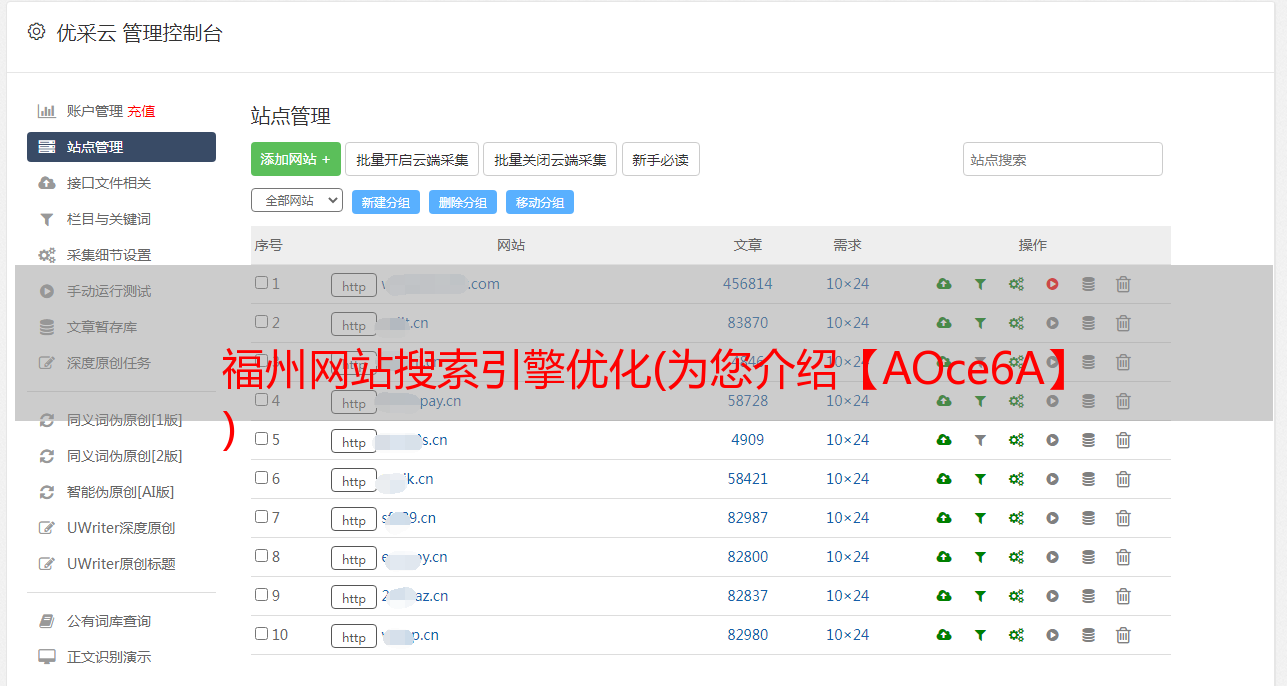The height and width of the screenshot is (686, 1287).
Task: Click the red play icon in row 1
Action: coord(1052,284)
